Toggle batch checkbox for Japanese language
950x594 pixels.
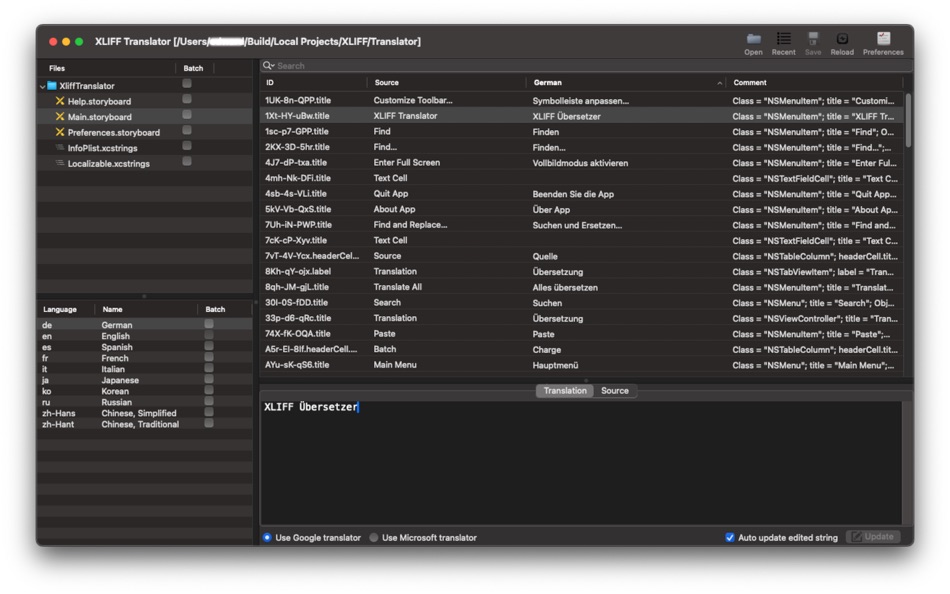tap(209, 379)
